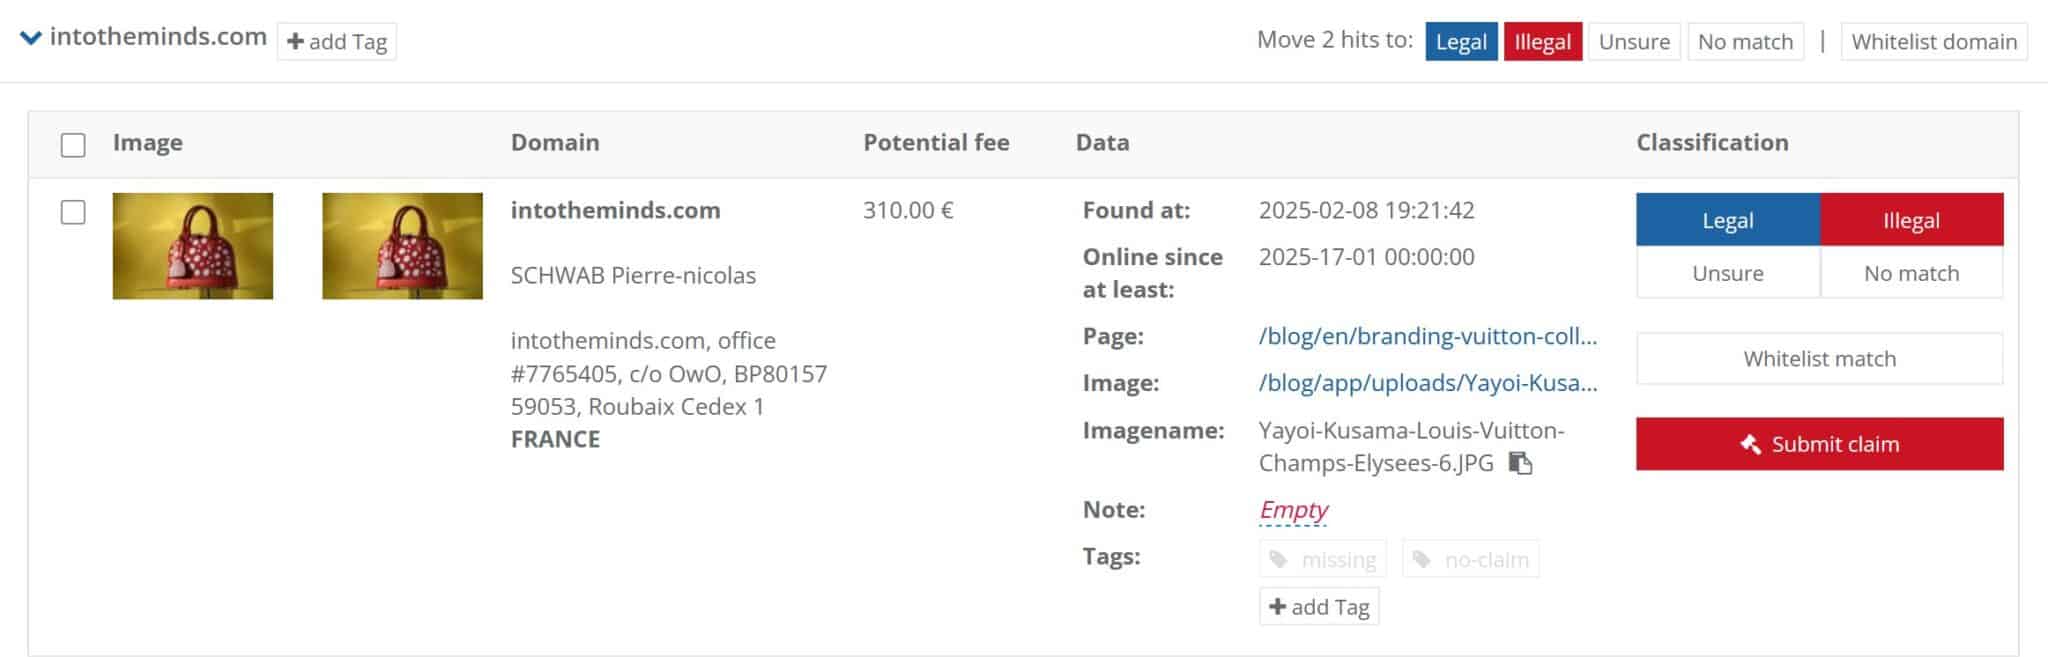
Task: Edit the Empty note field
Action: [1293, 510]
